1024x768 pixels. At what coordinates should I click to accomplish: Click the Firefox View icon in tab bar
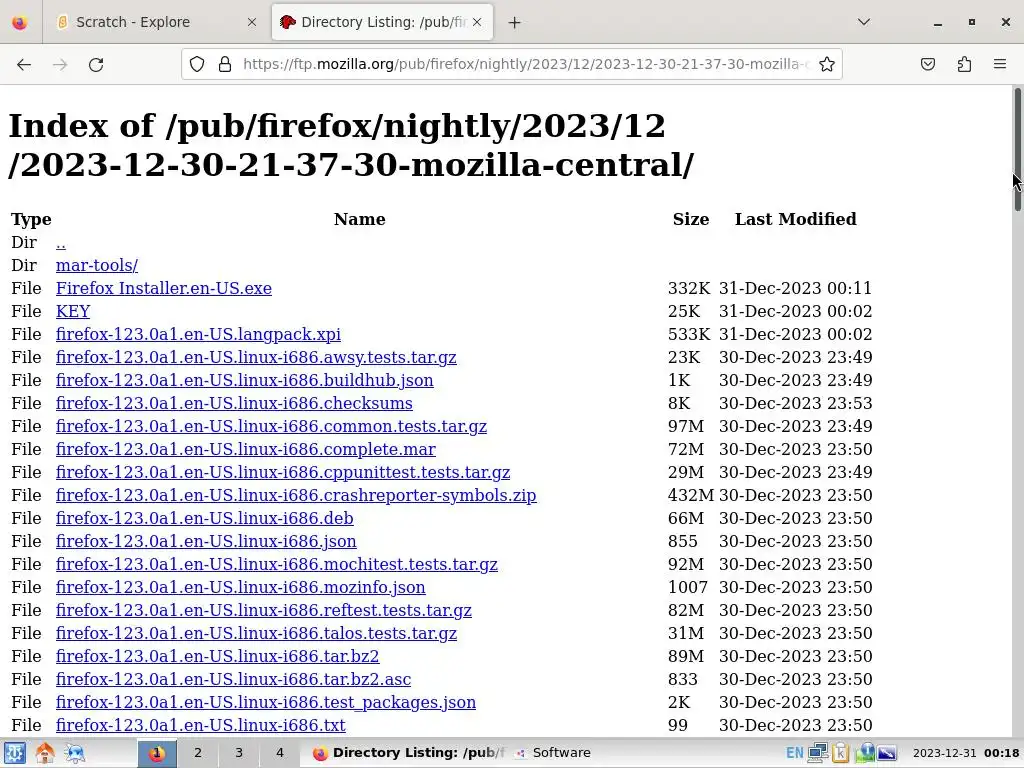20,22
